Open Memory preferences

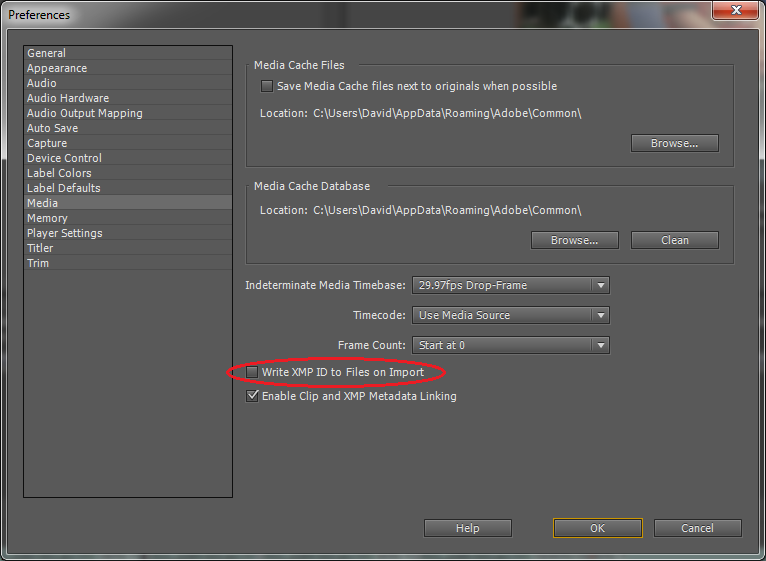pyautogui.click(x=128, y=218)
